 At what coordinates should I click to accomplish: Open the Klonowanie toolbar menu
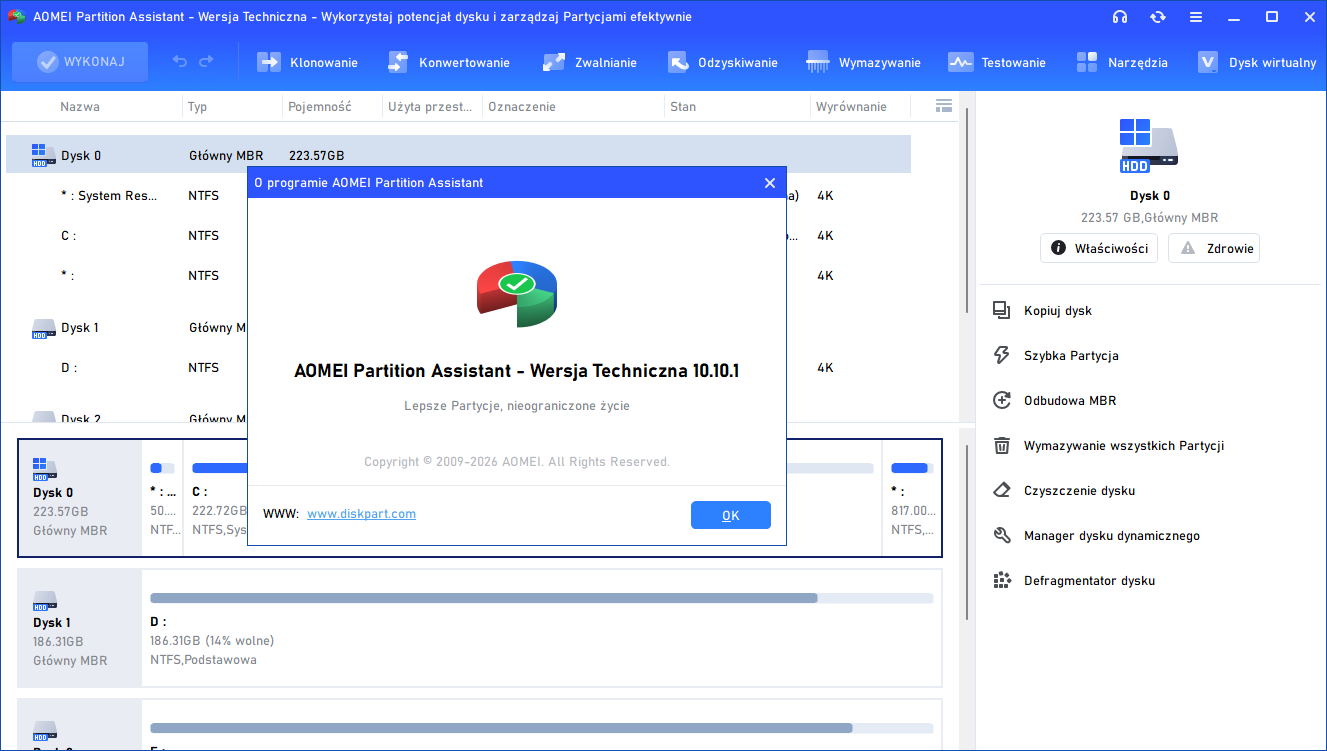tap(308, 62)
